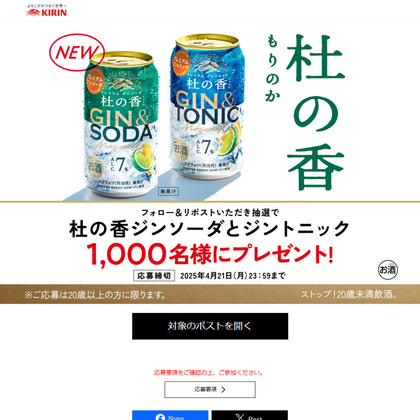Click the red guidelines confirmation text
The width and height of the screenshot is (420, 420).
208,373
